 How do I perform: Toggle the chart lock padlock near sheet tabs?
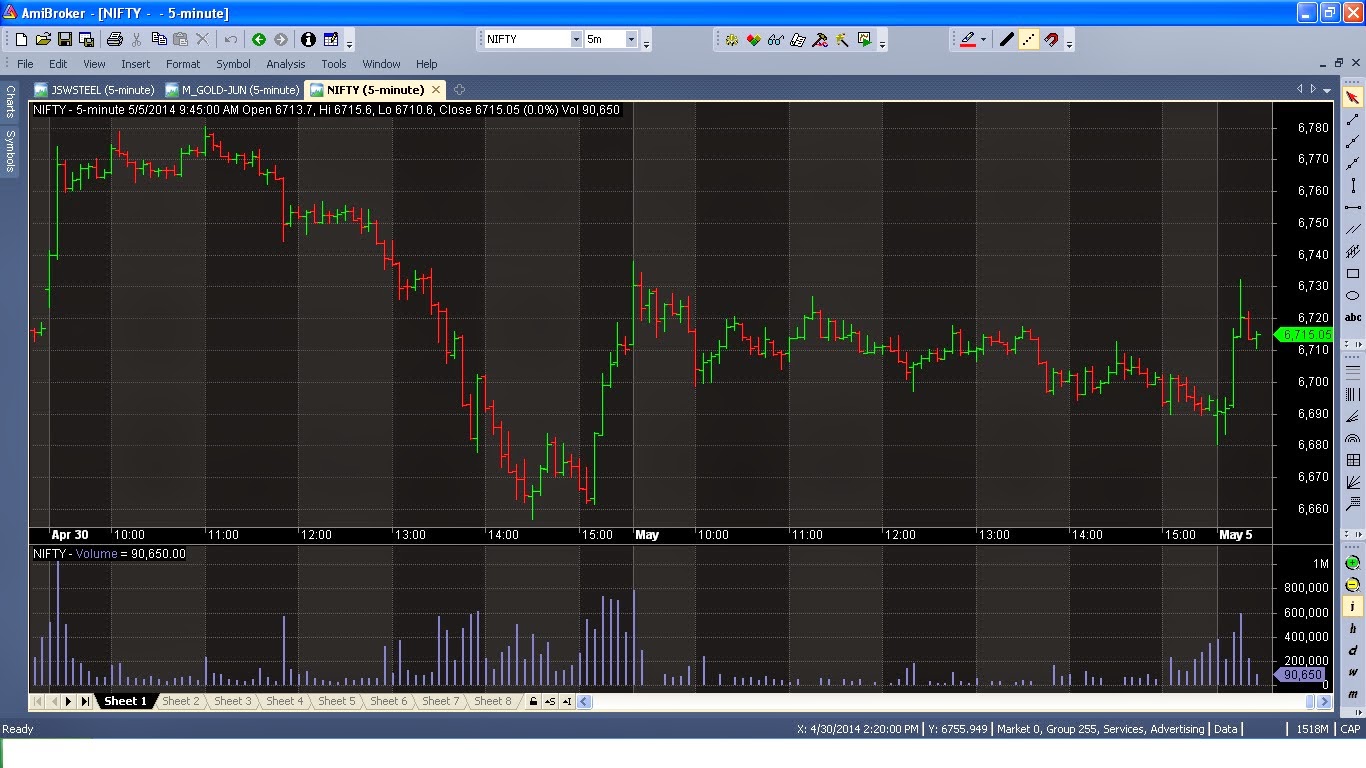(x=533, y=701)
